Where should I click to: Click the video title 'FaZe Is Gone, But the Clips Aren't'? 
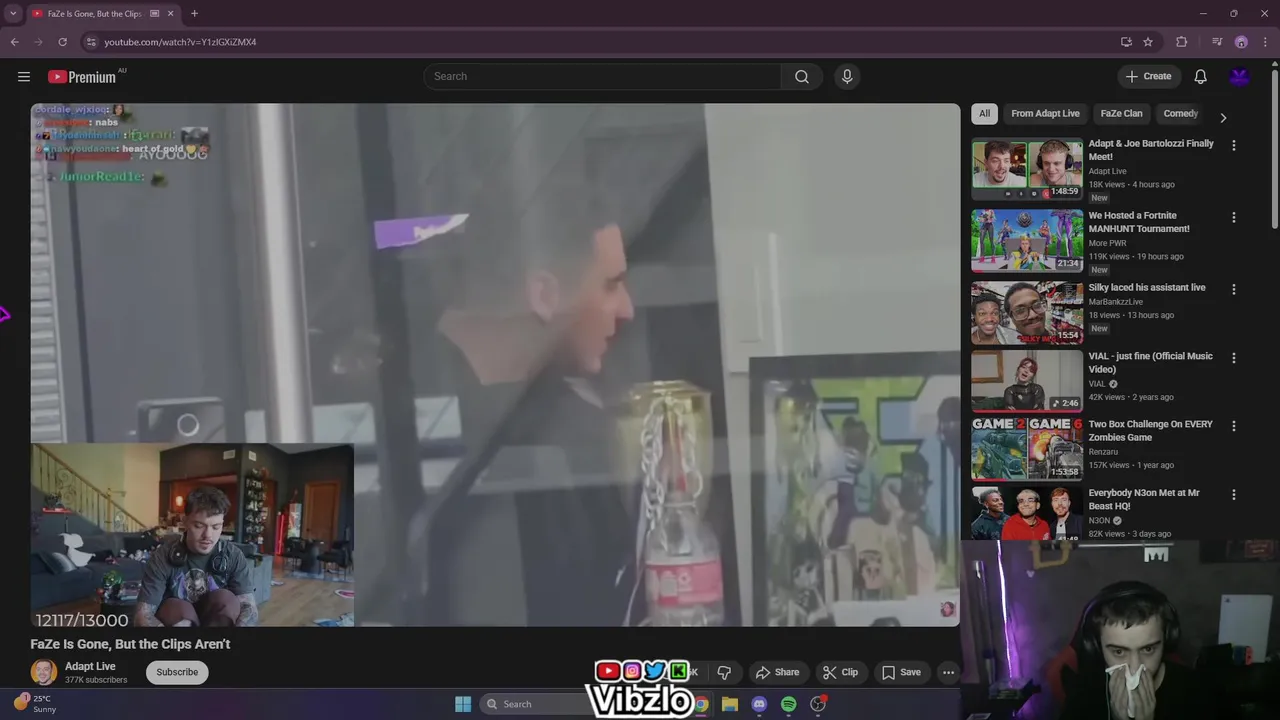coord(130,644)
